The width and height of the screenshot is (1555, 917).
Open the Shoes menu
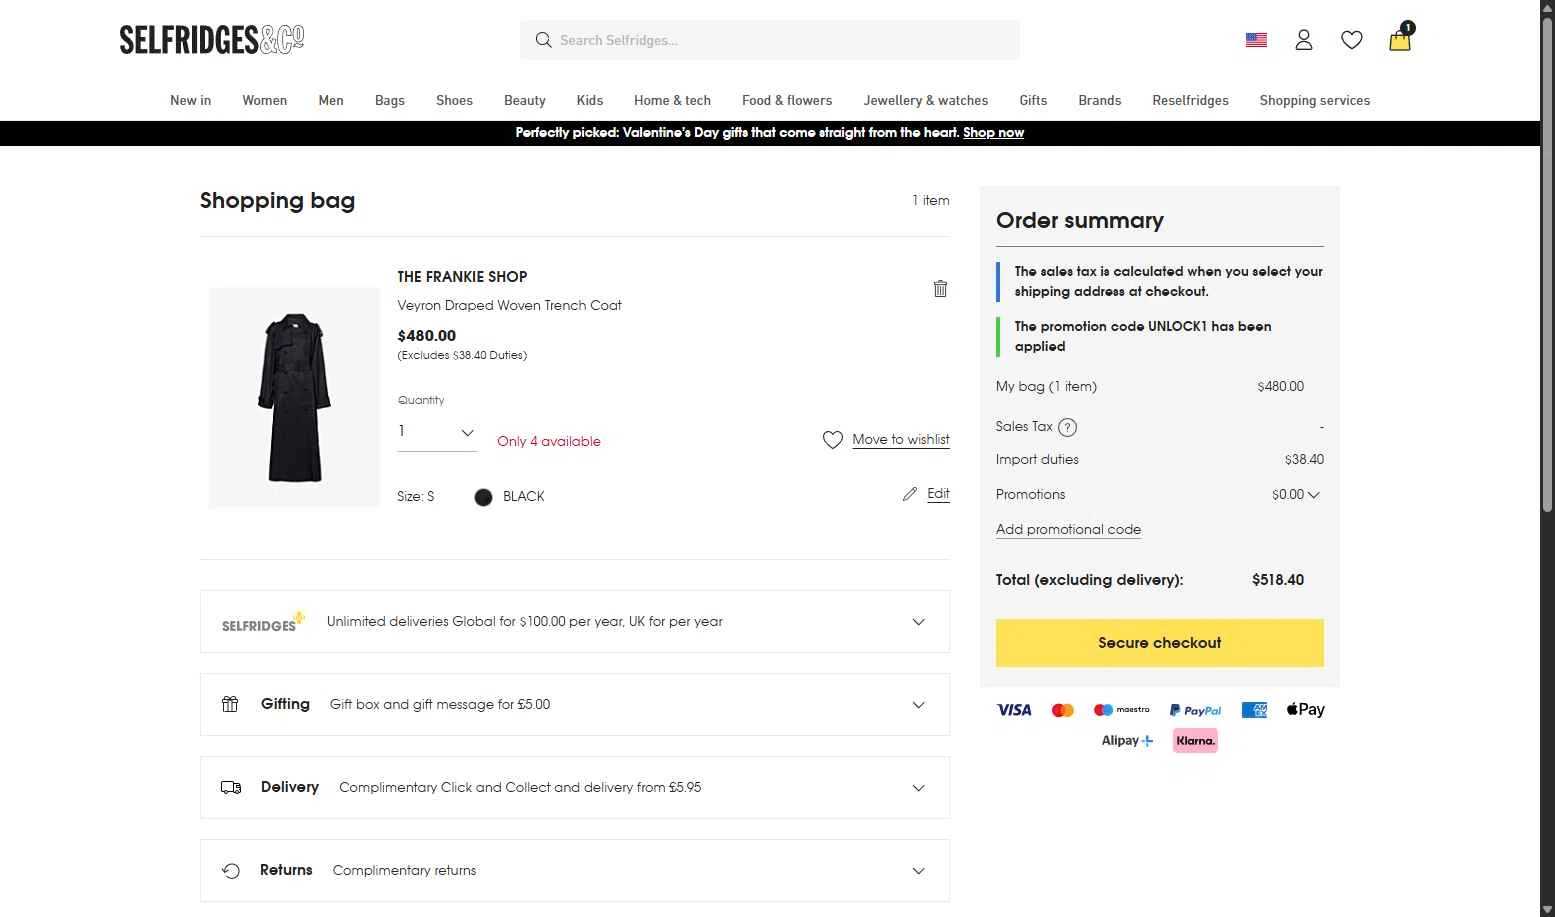click(454, 100)
